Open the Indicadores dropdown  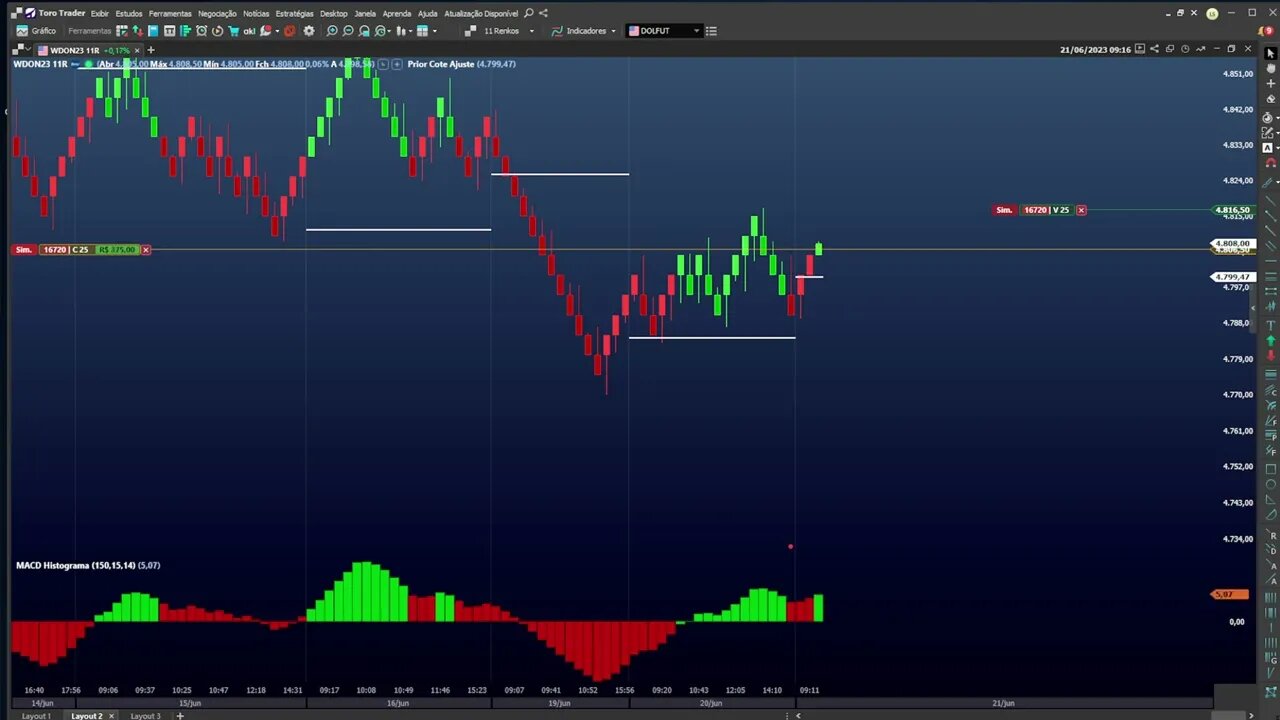tap(585, 31)
